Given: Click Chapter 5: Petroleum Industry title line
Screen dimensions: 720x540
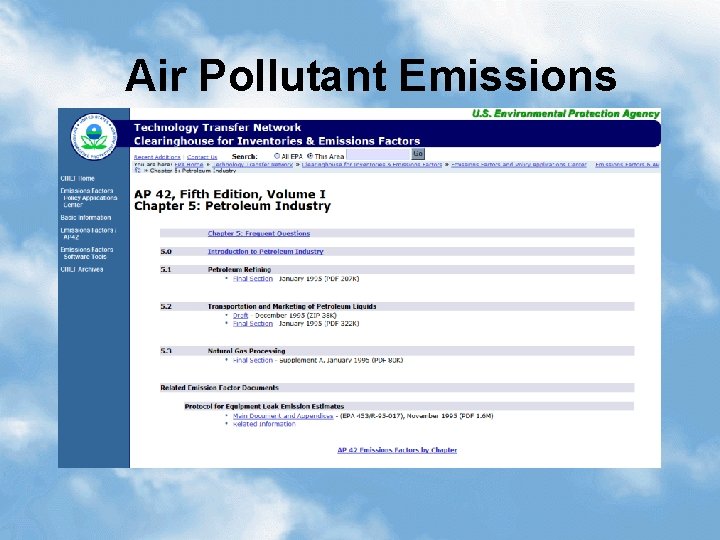Looking at the screenshot, I should coord(232,206).
